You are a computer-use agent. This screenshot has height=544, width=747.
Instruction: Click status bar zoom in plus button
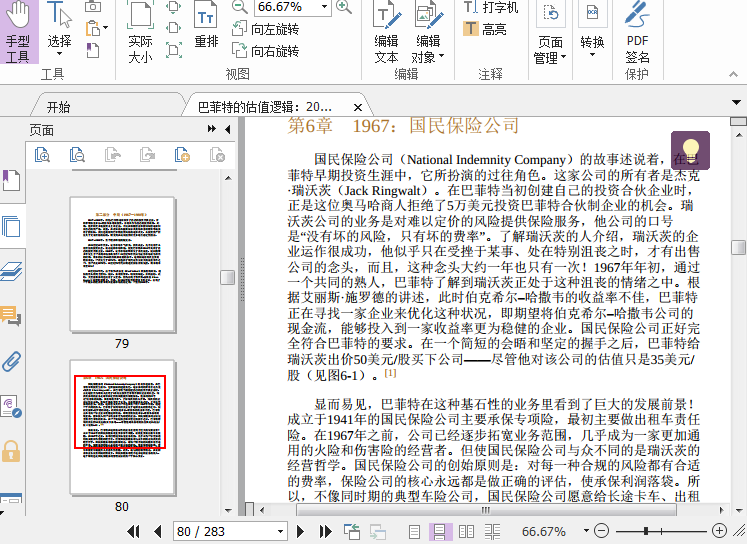click(x=719, y=530)
